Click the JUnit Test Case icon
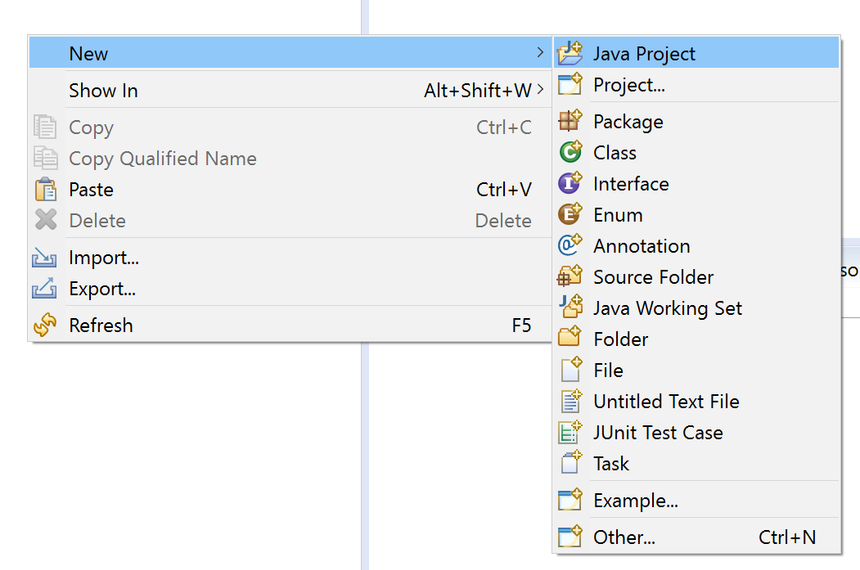 (x=570, y=432)
